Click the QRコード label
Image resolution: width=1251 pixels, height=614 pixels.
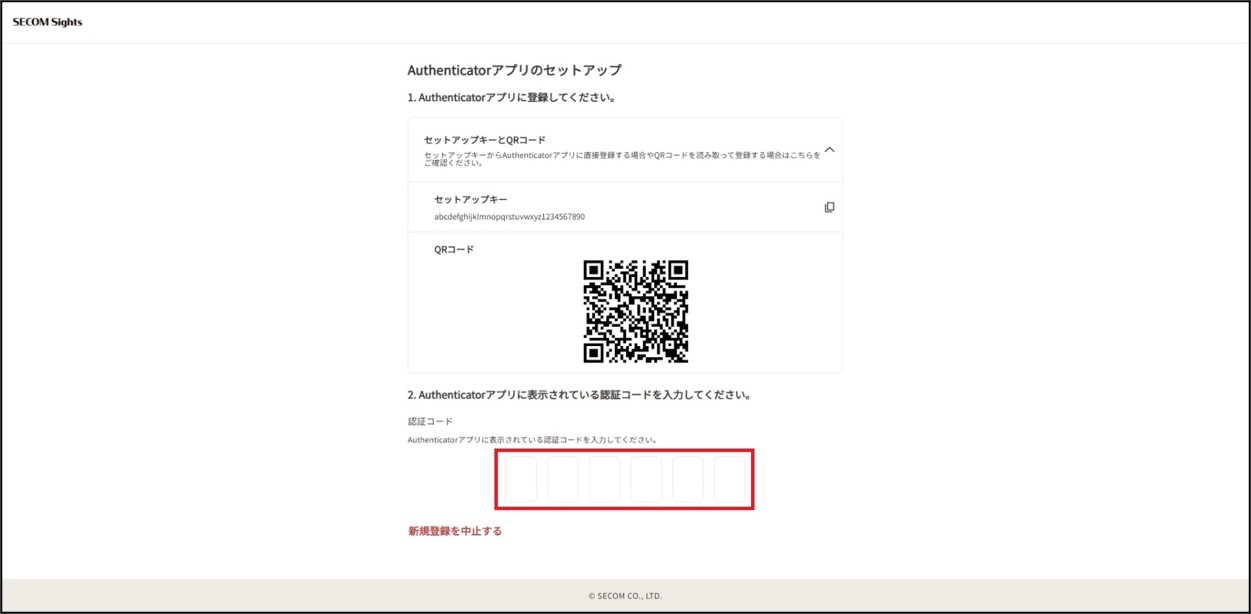[454, 250]
